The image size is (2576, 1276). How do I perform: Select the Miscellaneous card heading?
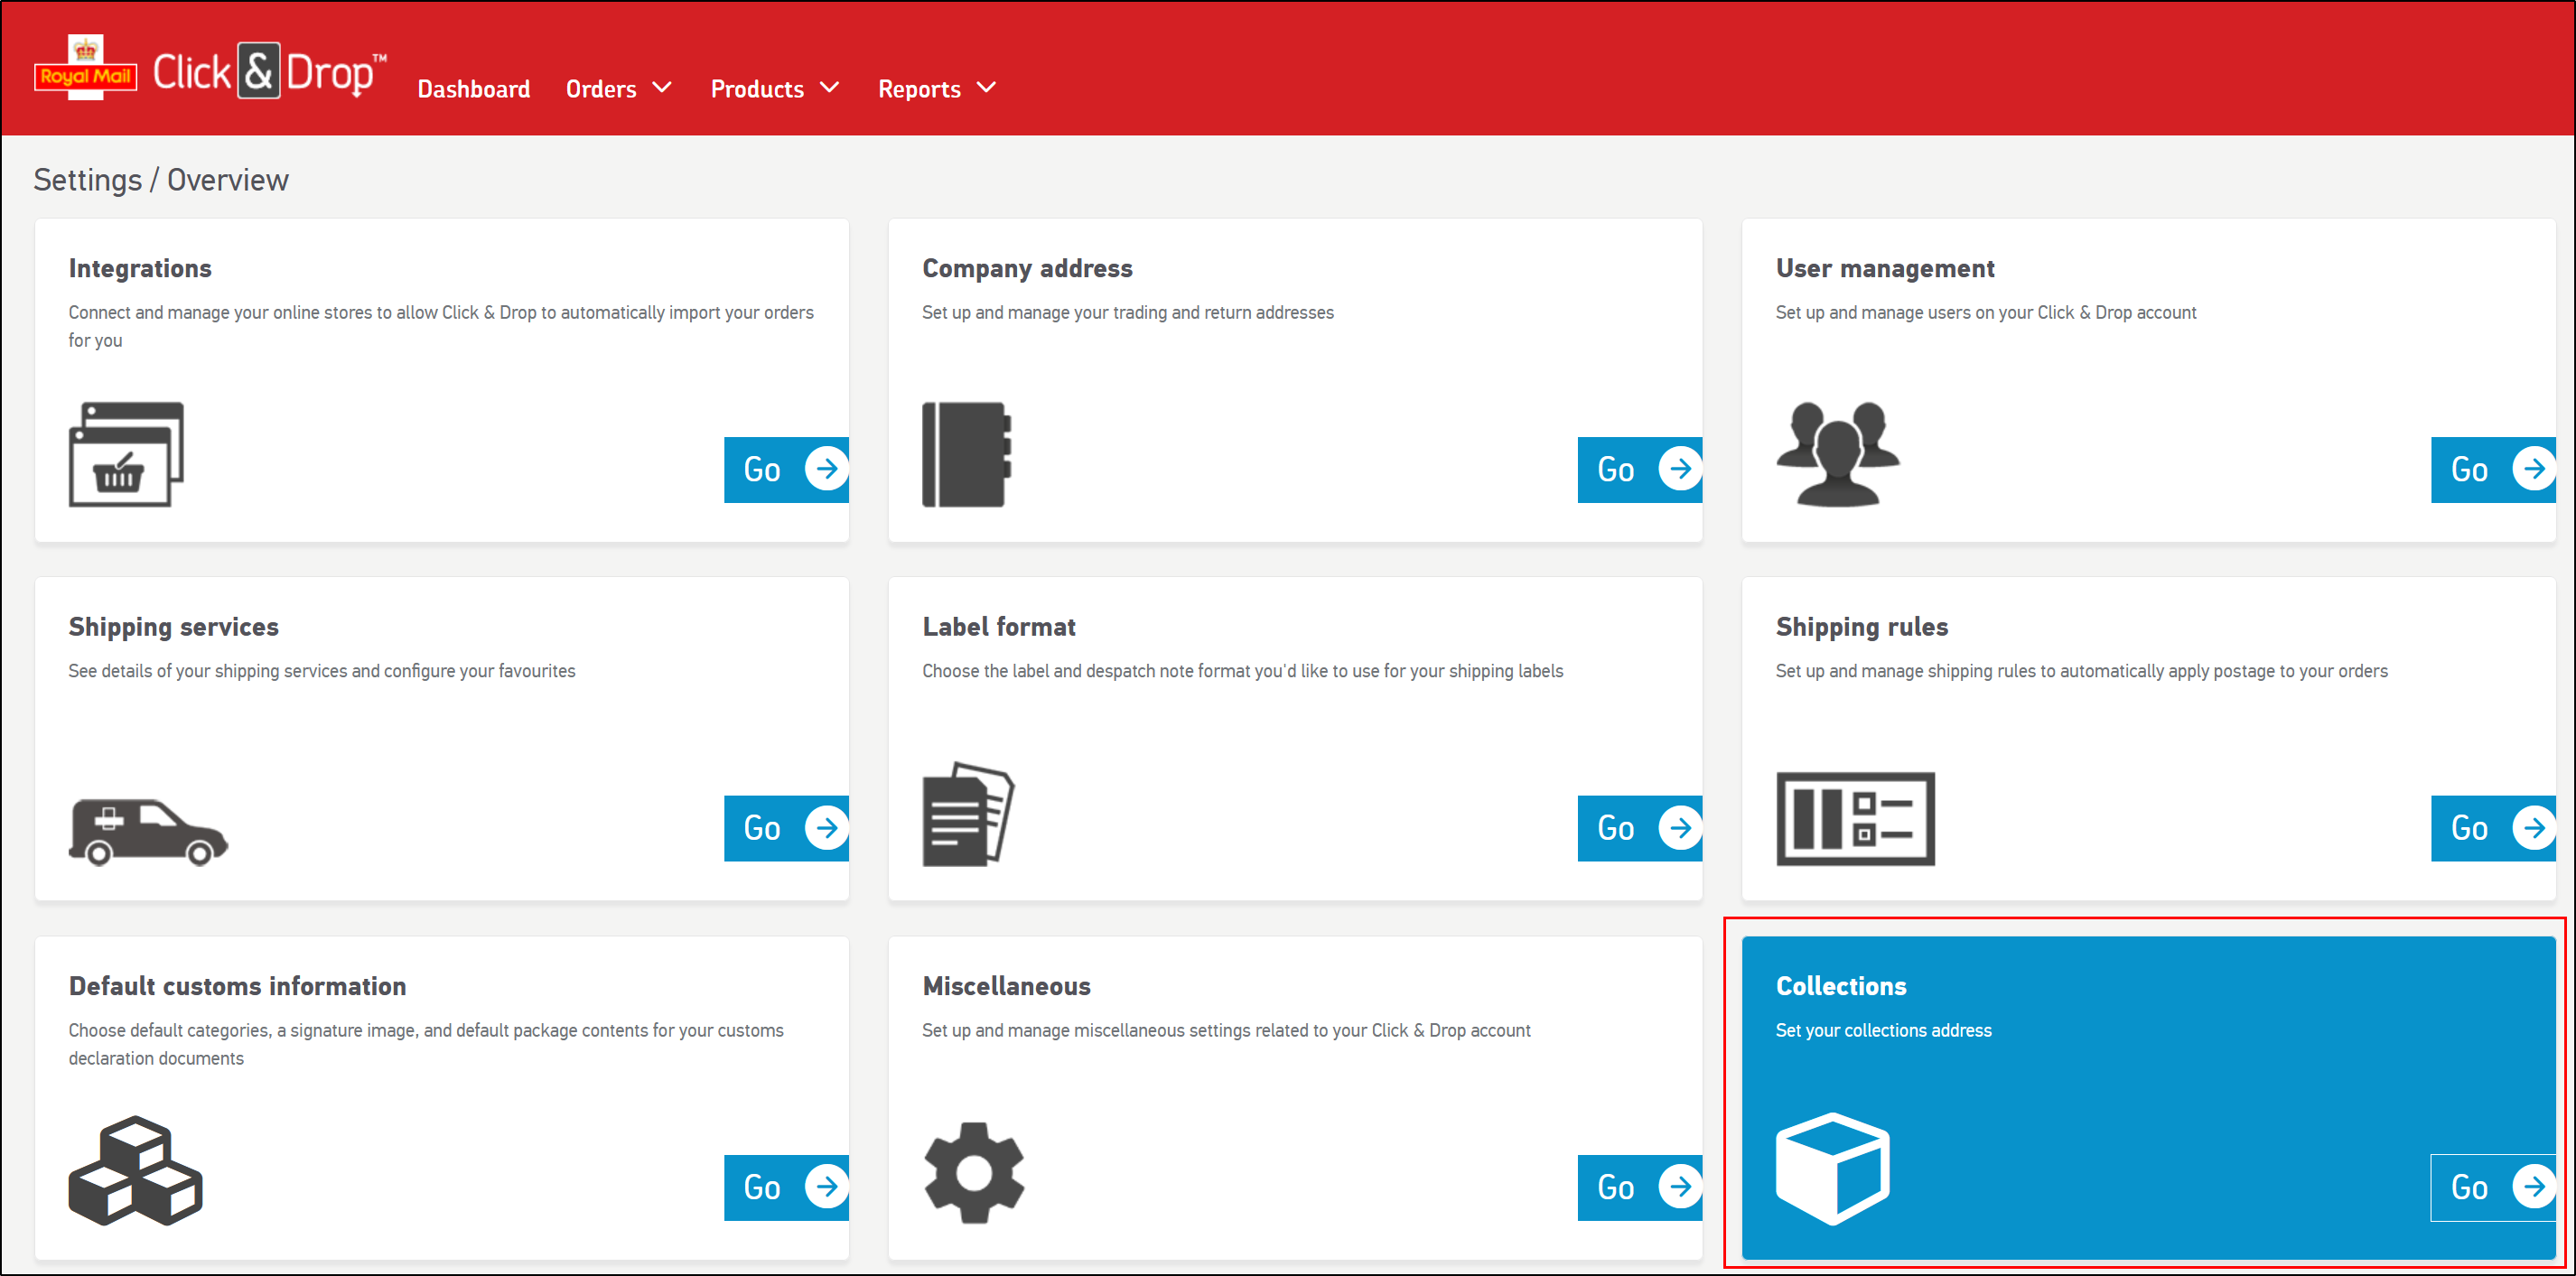(1005, 986)
